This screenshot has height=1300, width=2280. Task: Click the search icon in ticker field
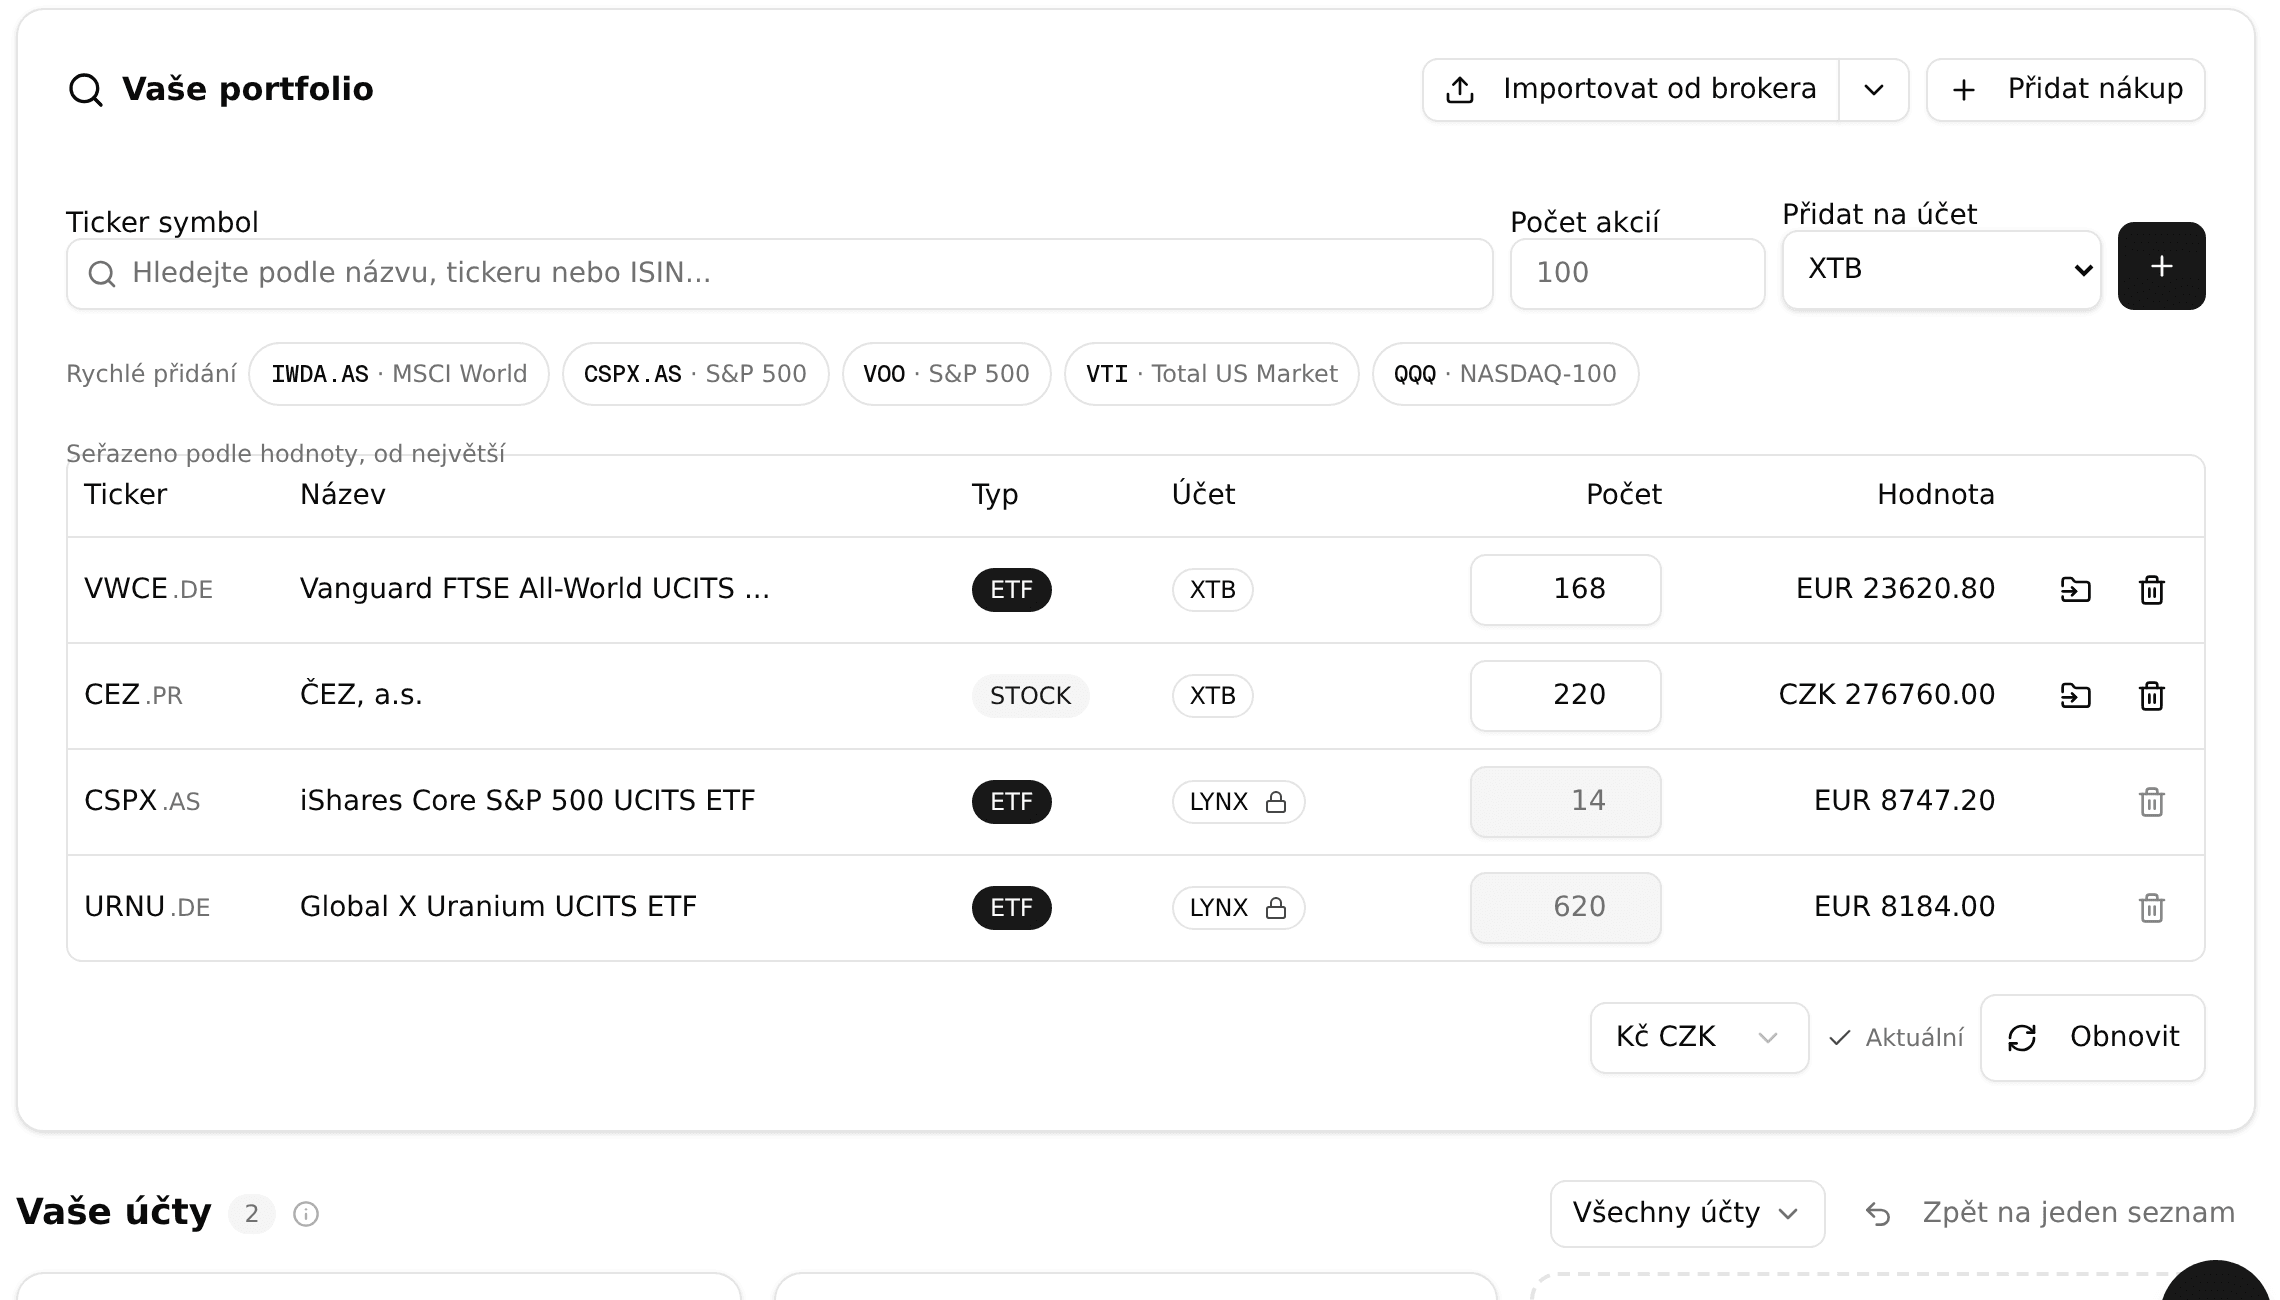click(x=102, y=273)
